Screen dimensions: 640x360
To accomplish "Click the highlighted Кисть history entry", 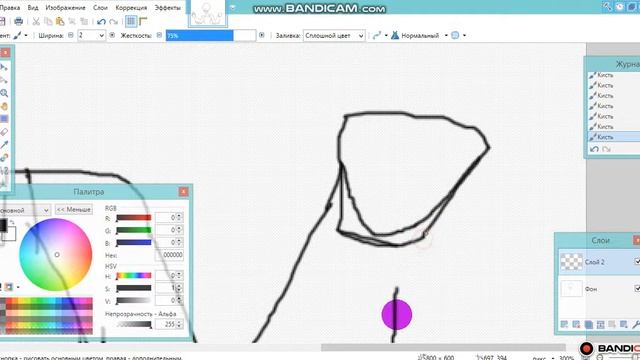I will click(614, 137).
